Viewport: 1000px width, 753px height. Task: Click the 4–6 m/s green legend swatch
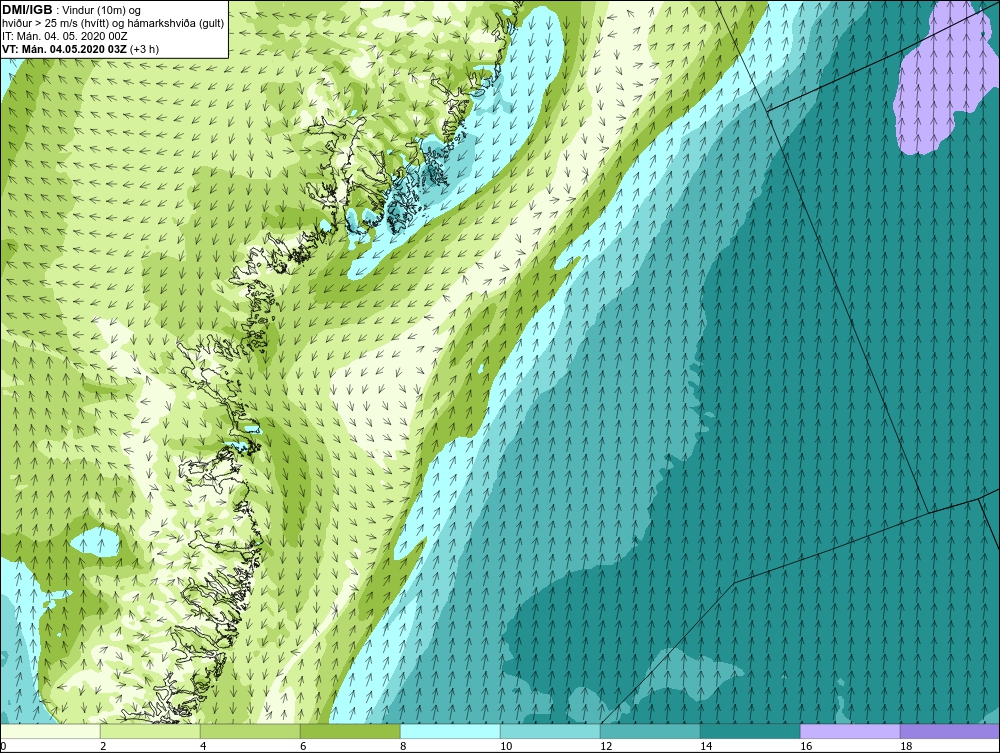tap(250, 731)
